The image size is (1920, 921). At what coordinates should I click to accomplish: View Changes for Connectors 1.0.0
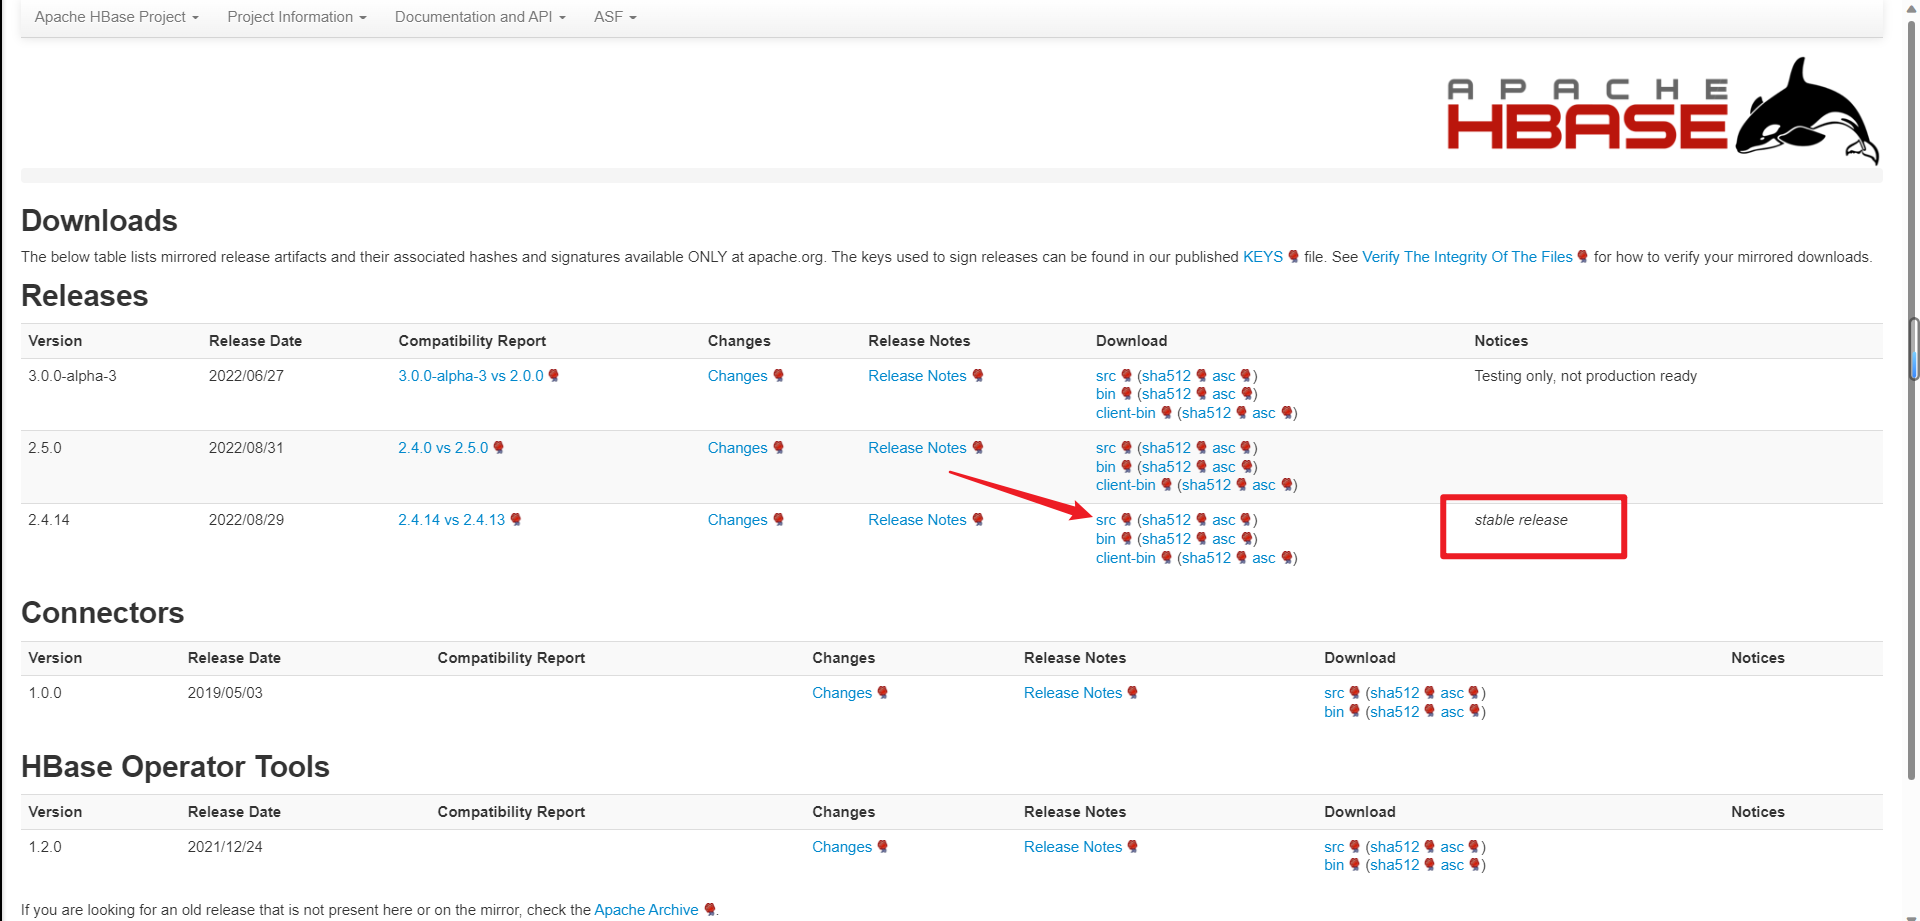(x=842, y=693)
